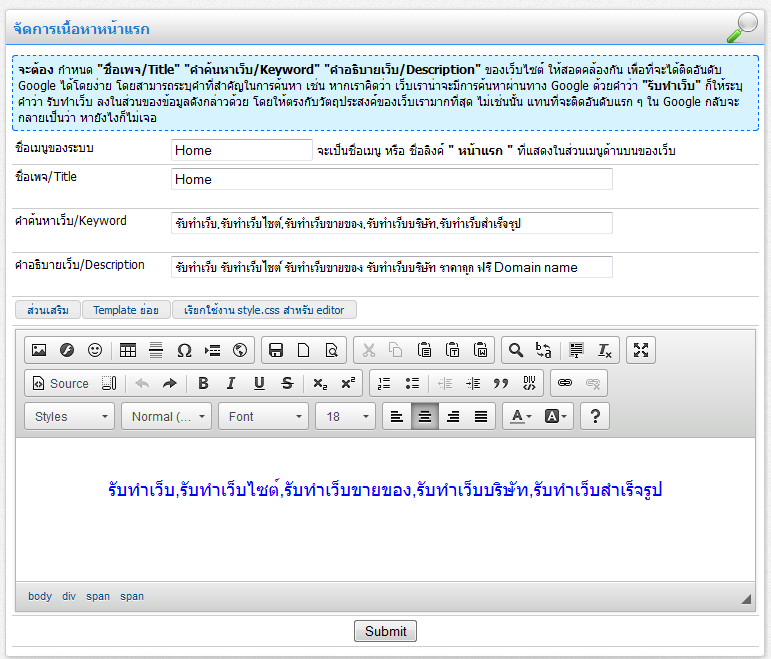This screenshot has width=771, height=659.
Task: Insert page break for printing
Action: (x=212, y=350)
